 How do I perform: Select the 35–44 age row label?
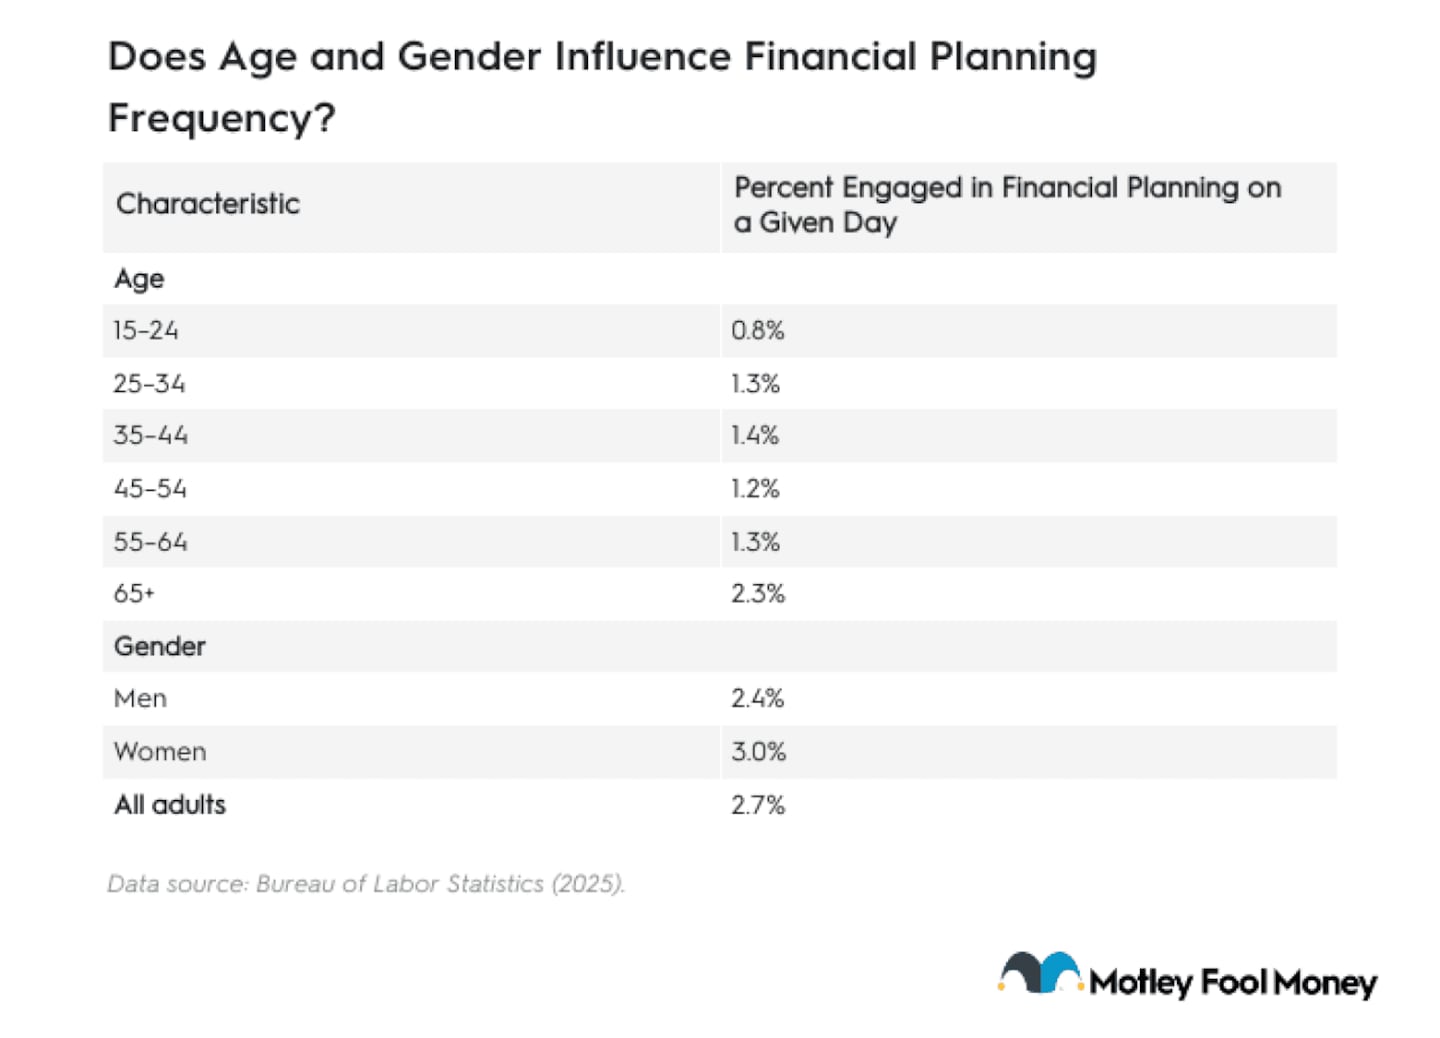pos(151,436)
